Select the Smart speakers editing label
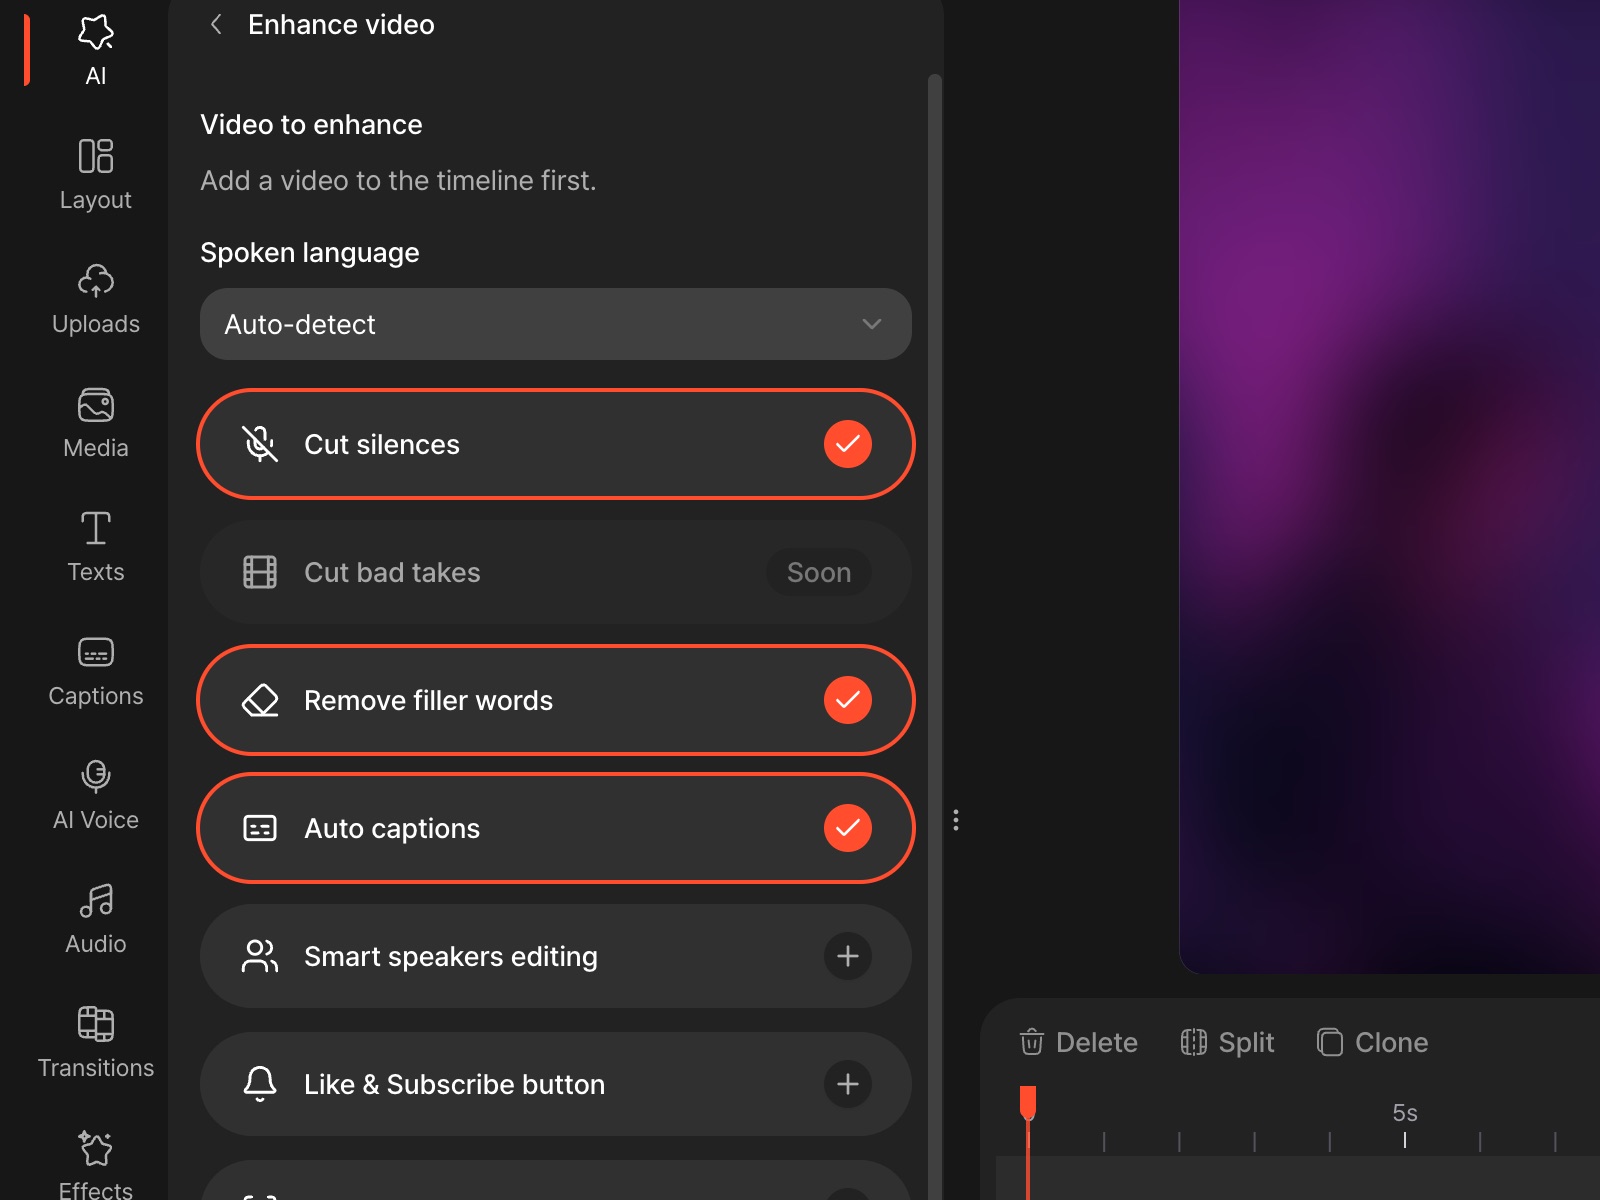 point(451,956)
